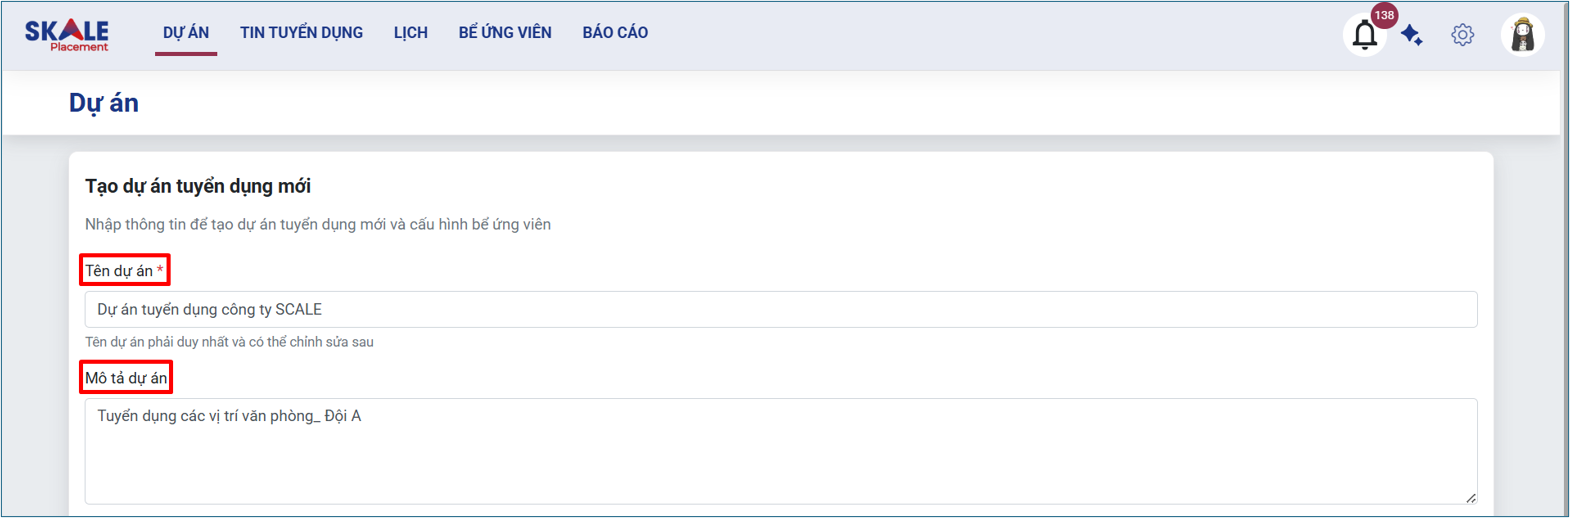
Task: Click the Nhập thông tin subtitle text
Action: tap(317, 224)
